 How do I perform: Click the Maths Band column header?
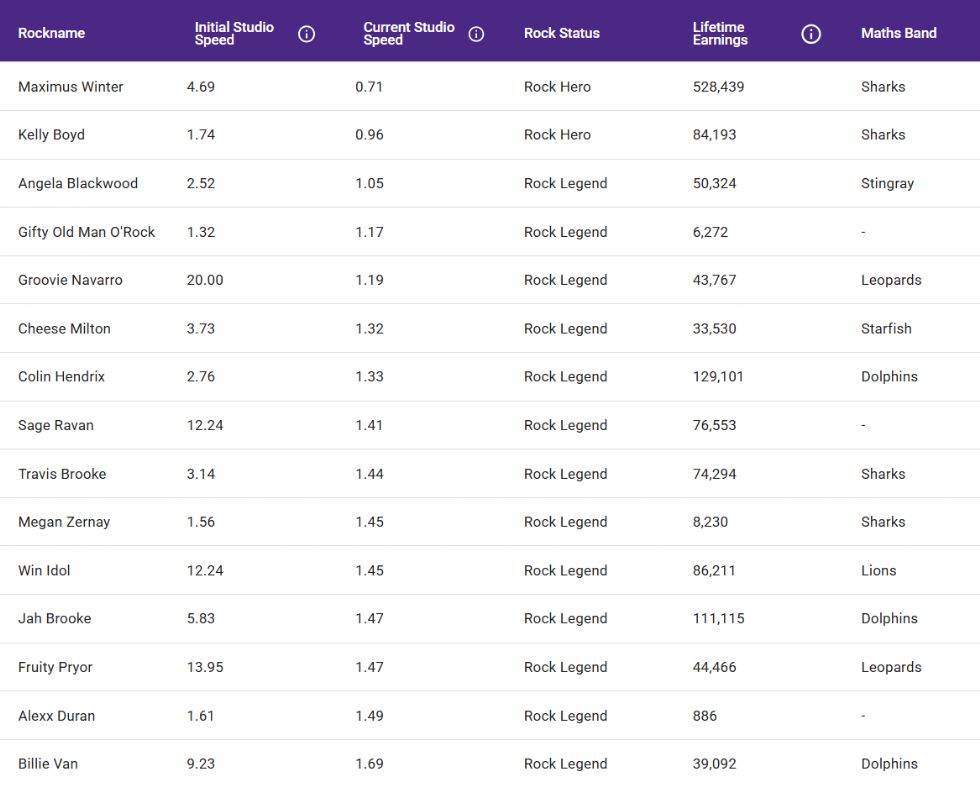[x=898, y=34]
